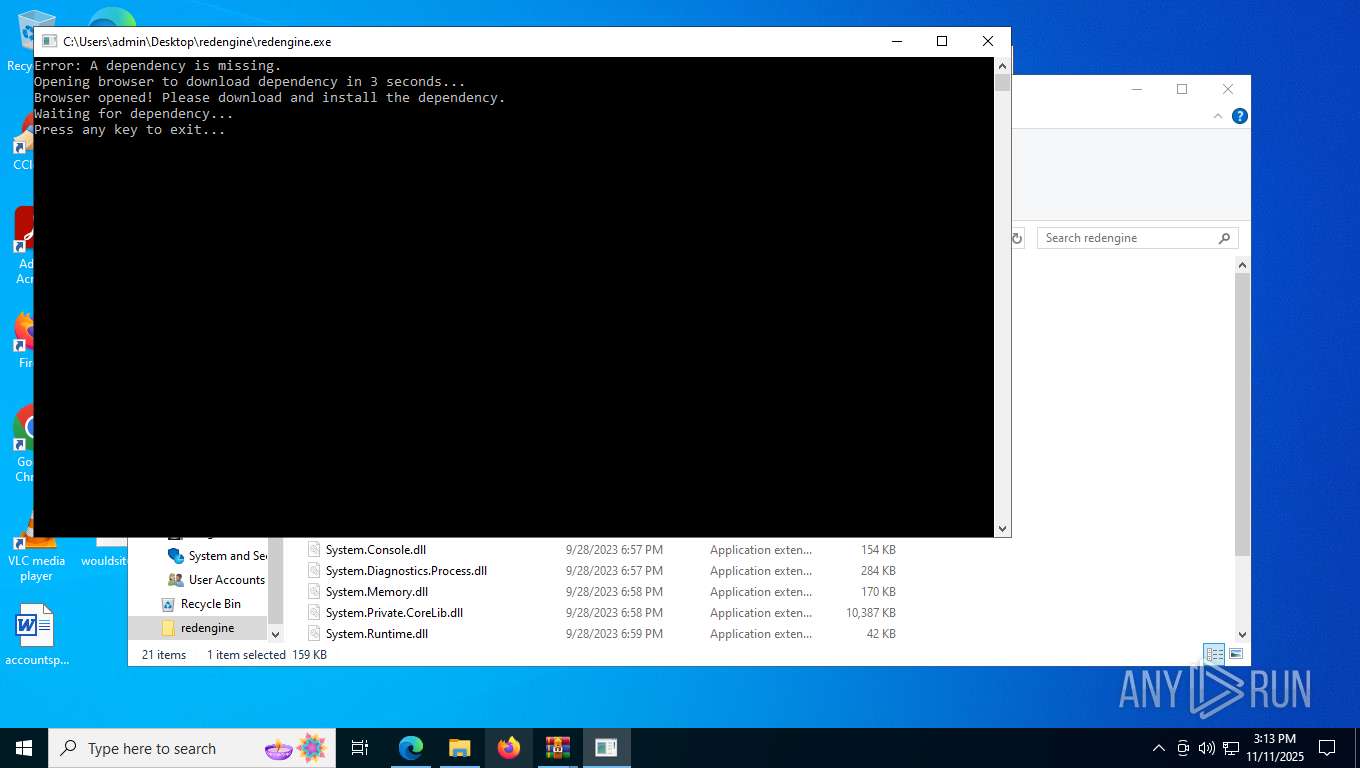This screenshot has width=1360, height=768.
Task: Open Meet Now tray icon
Action: click(x=1183, y=748)
